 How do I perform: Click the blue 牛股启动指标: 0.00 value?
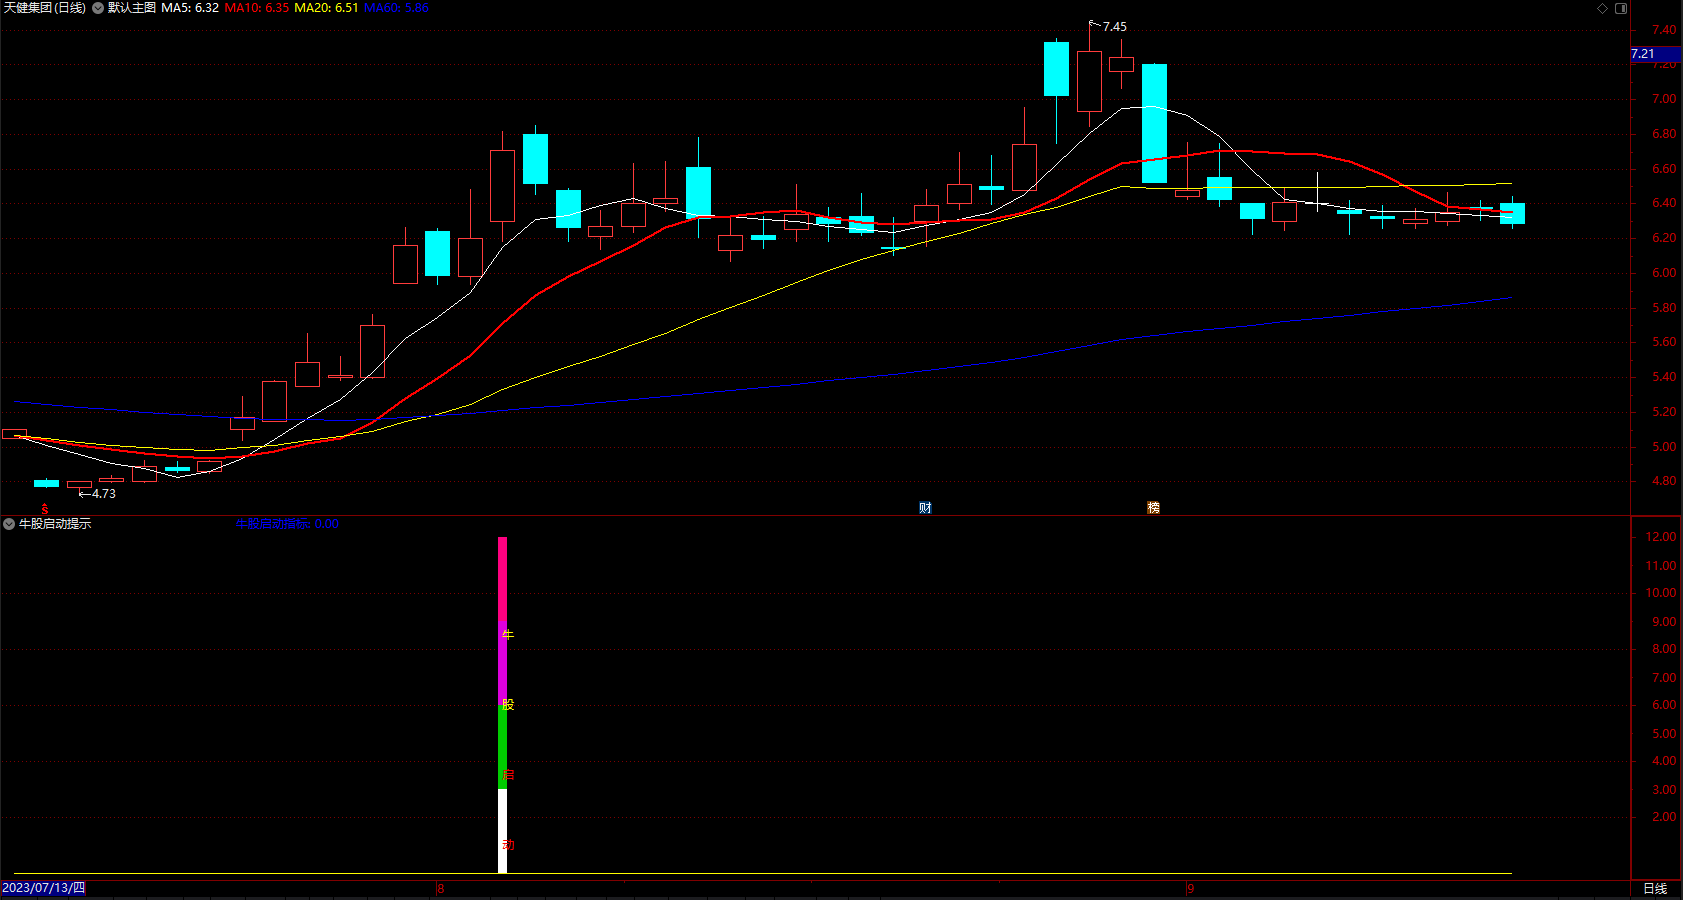(287, 524)
